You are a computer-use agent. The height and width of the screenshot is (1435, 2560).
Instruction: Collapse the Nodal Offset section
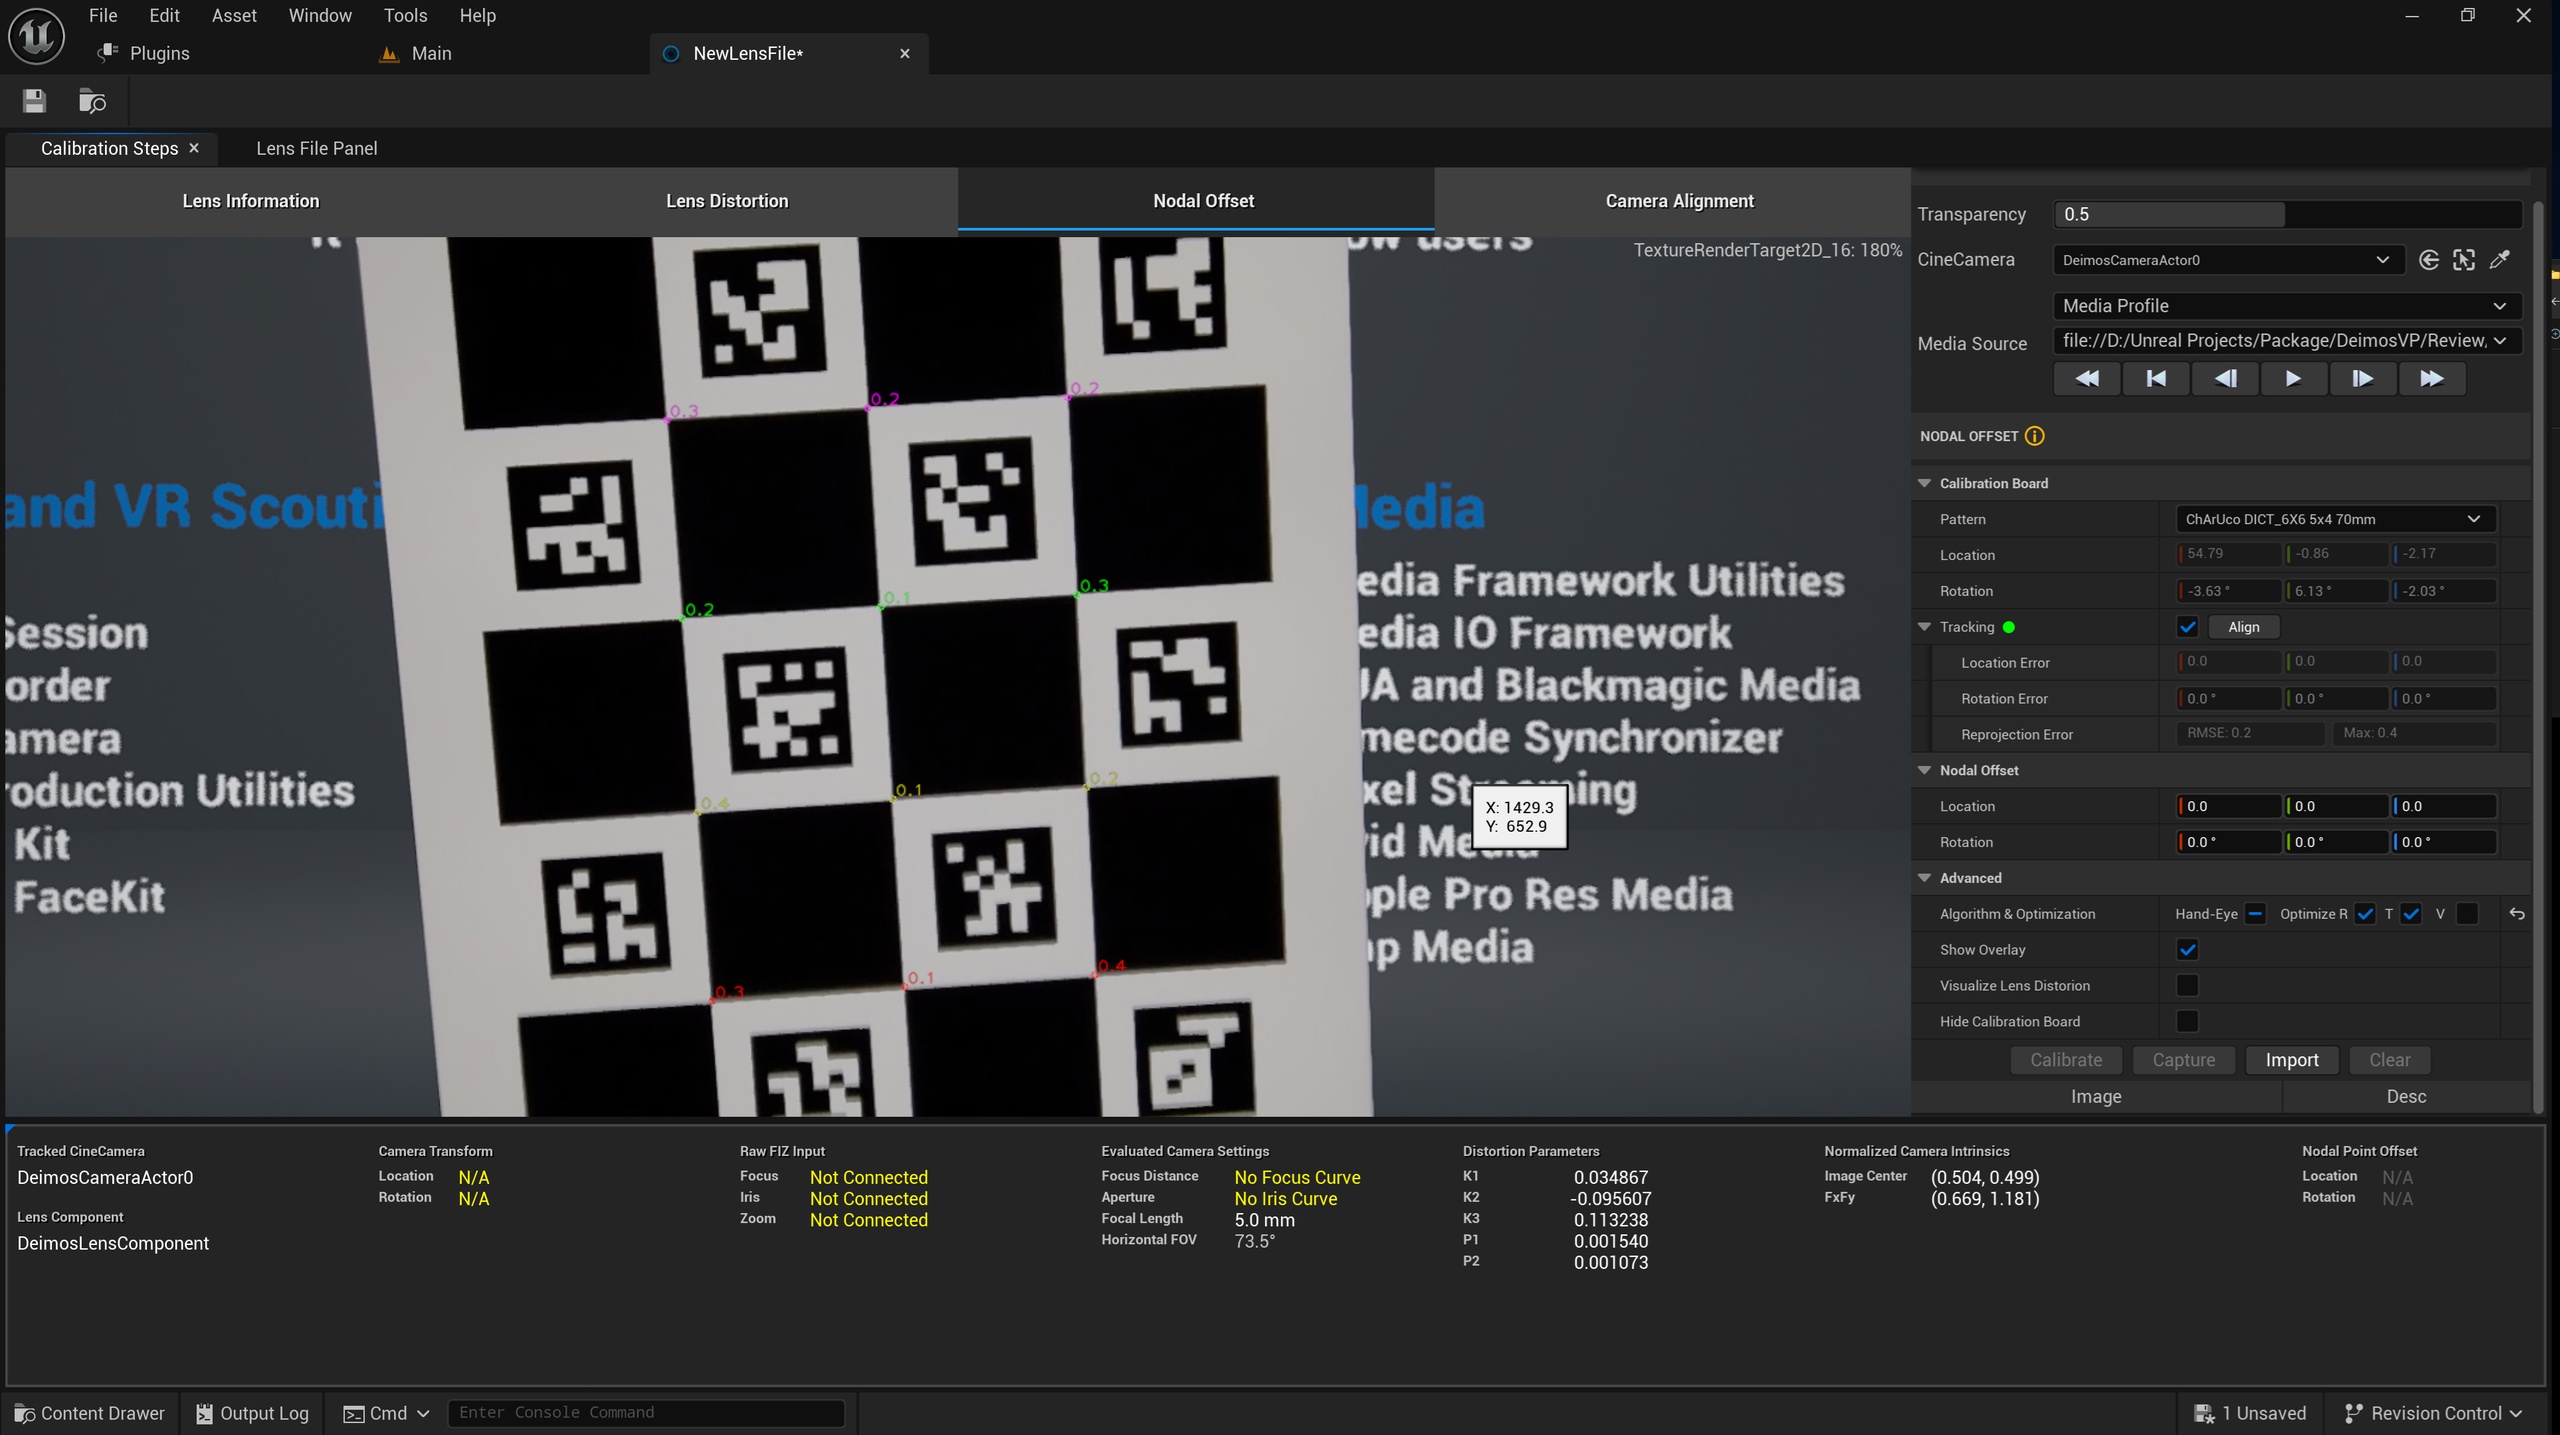point(1924,770)
